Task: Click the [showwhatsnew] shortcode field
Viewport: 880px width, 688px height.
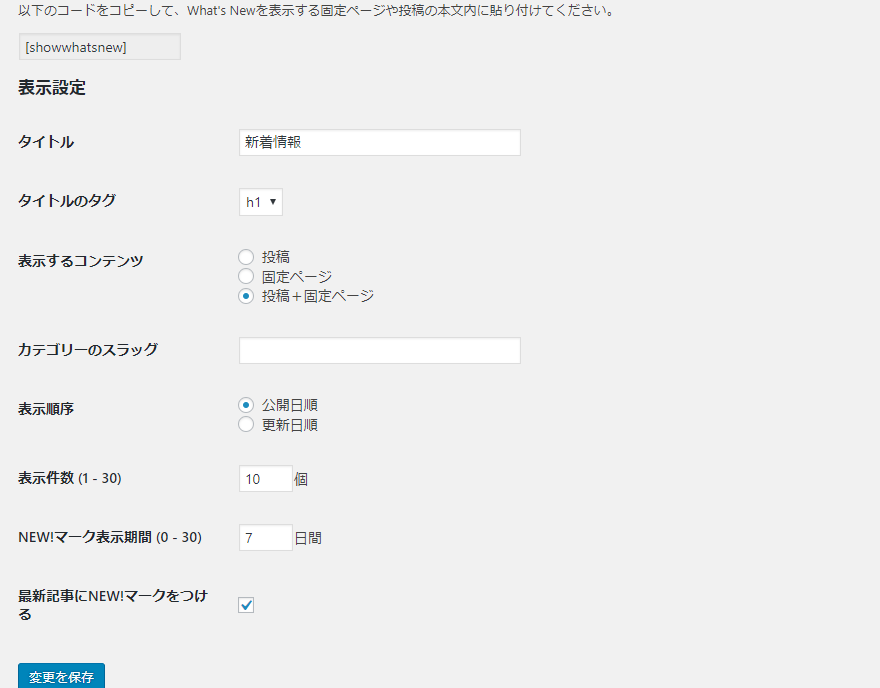Action: coord(100,47)
